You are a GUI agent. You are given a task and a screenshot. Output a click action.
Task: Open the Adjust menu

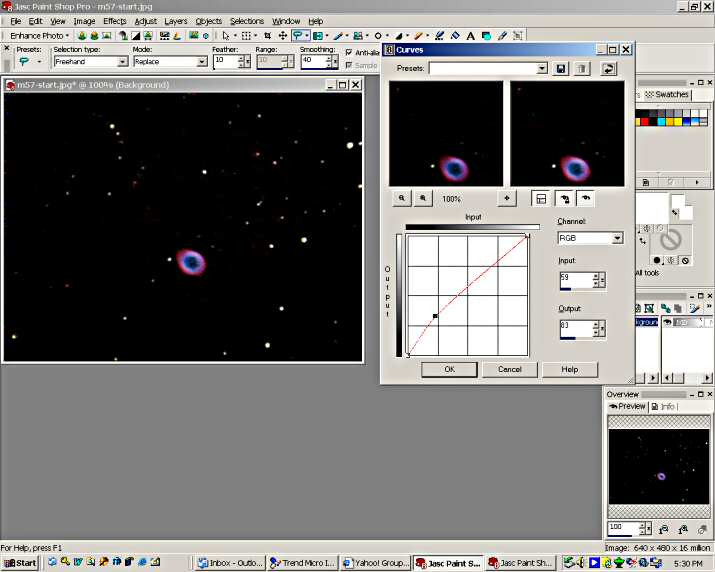tap(145, 21)
